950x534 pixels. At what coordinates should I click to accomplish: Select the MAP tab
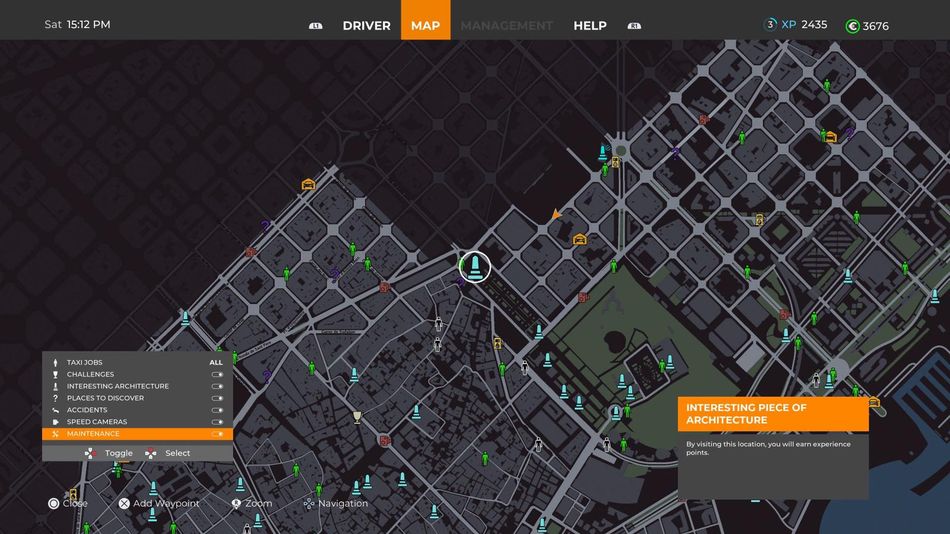pos(425,20)
